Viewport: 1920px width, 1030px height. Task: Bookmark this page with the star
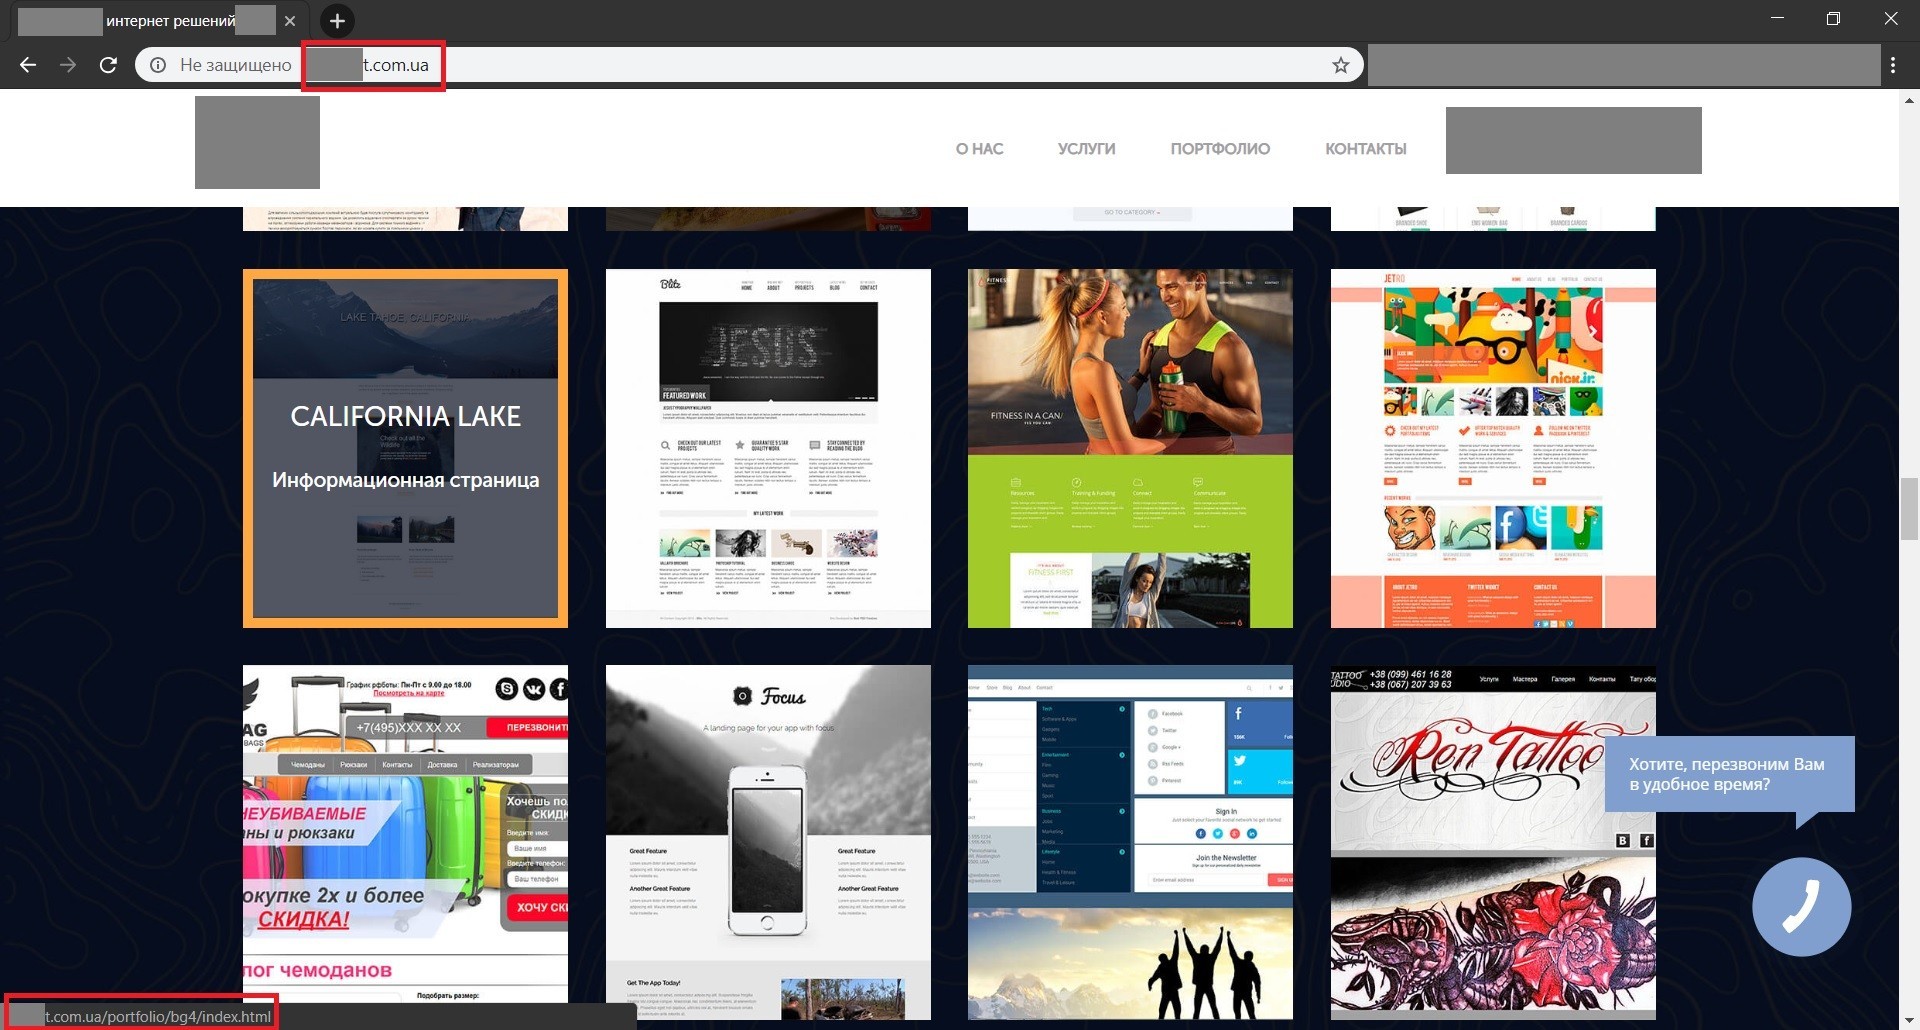click(x=1340, y=65)
